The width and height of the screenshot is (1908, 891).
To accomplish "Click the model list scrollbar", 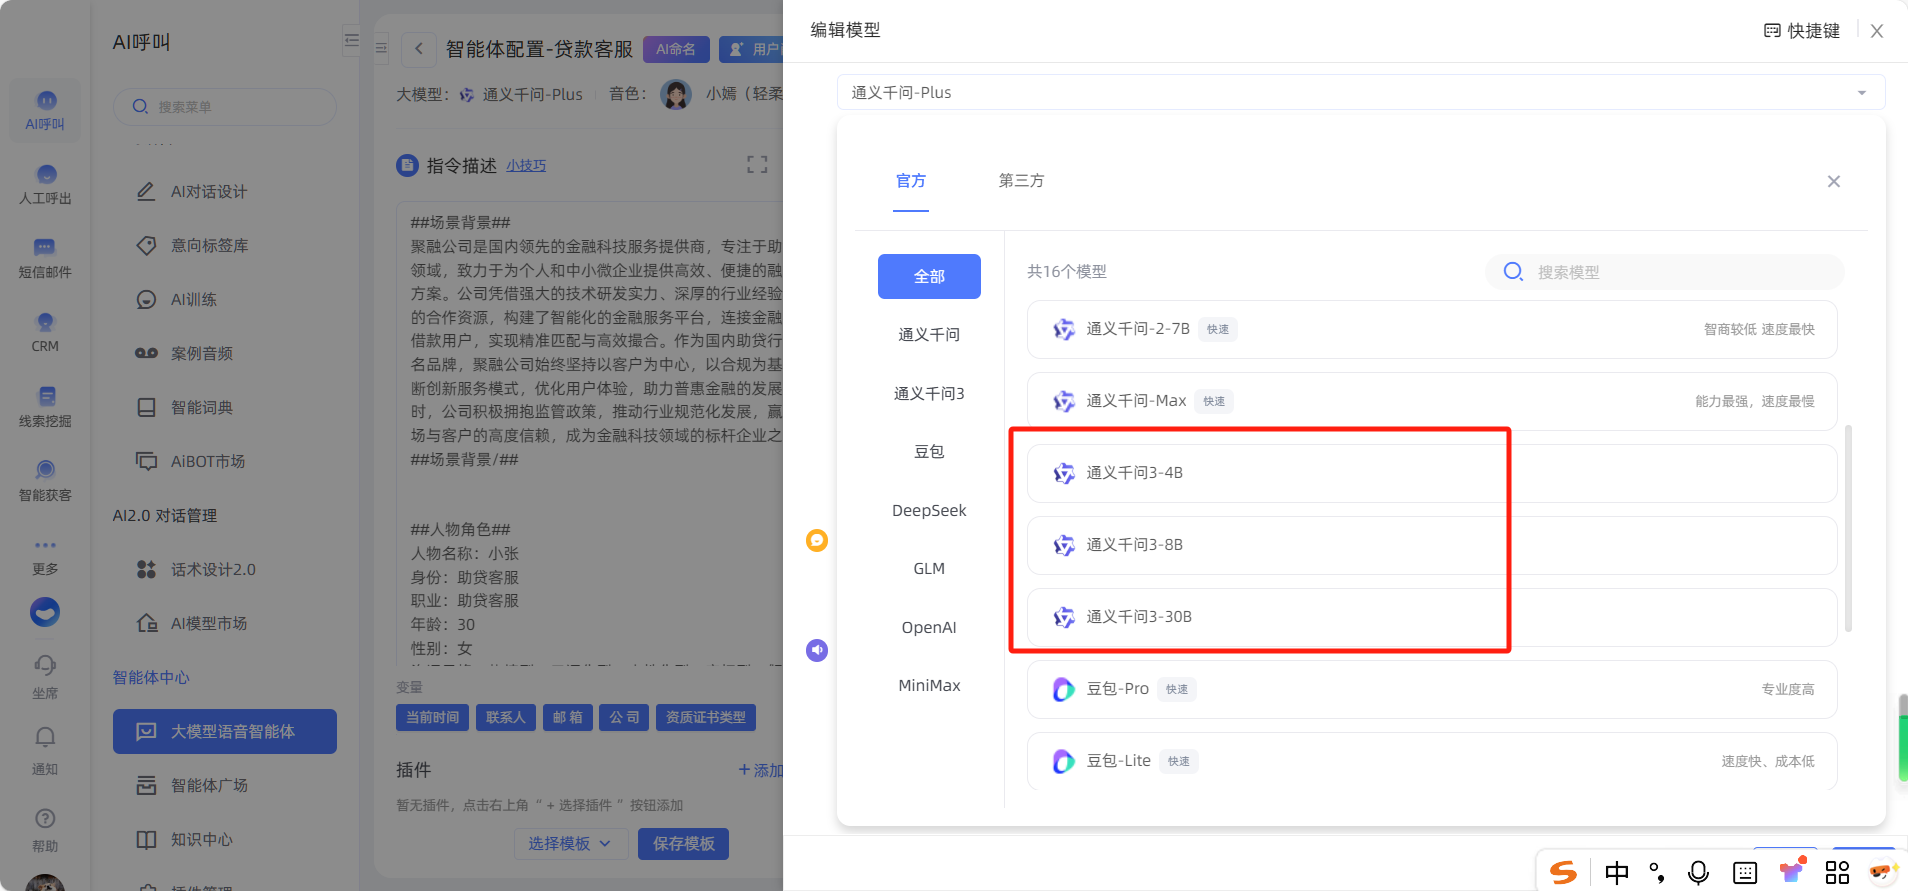I will (x=1848, y=528).
